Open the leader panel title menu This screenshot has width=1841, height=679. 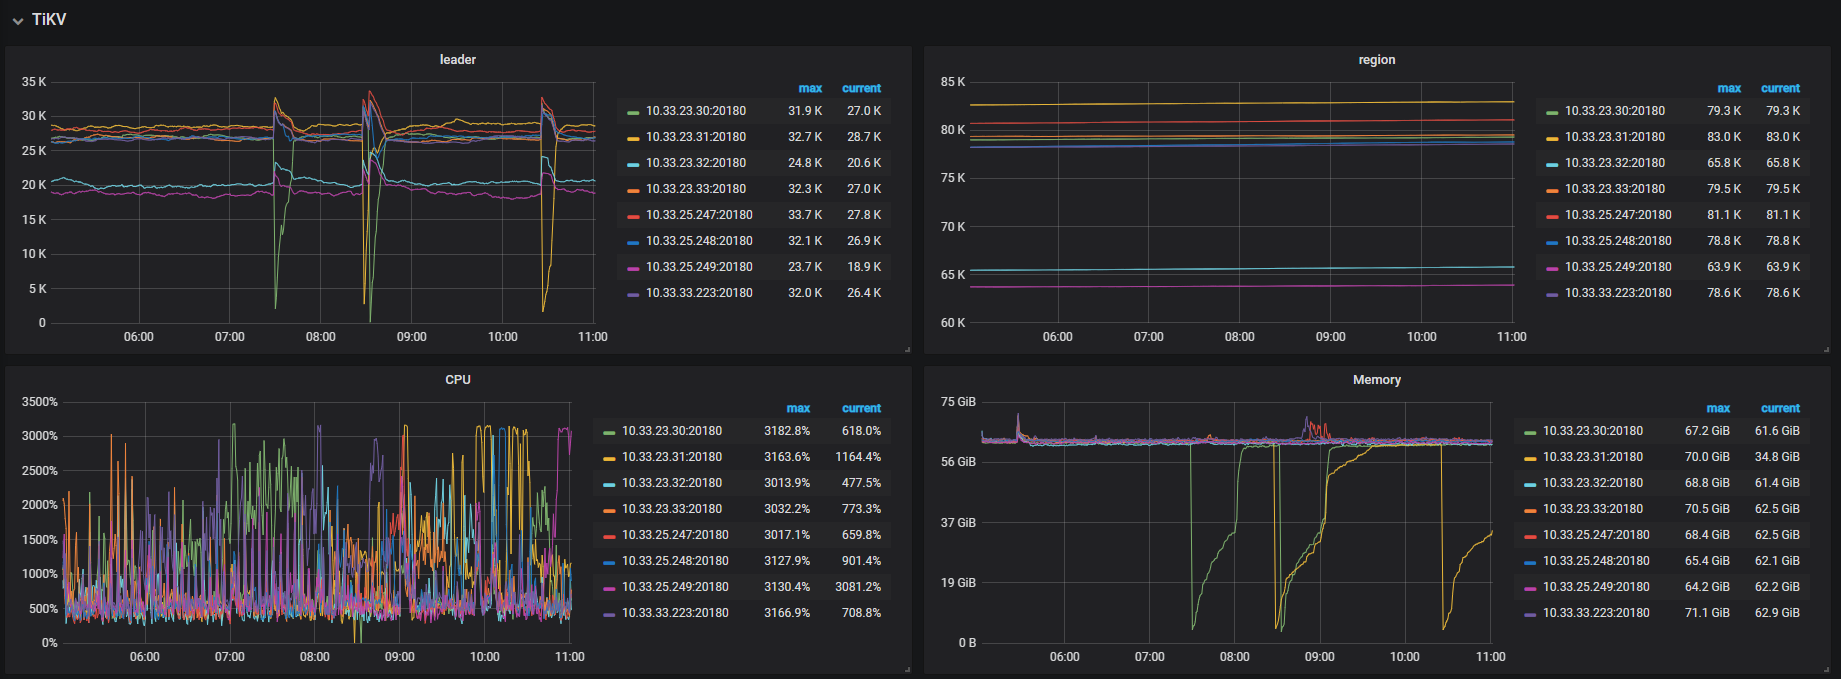(x=458, y=60)
